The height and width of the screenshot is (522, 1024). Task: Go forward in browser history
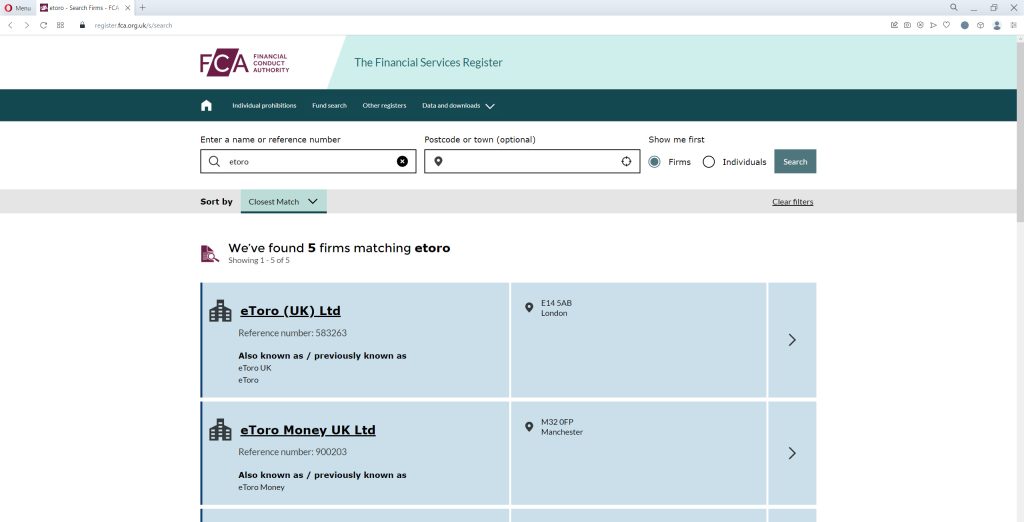27,25
